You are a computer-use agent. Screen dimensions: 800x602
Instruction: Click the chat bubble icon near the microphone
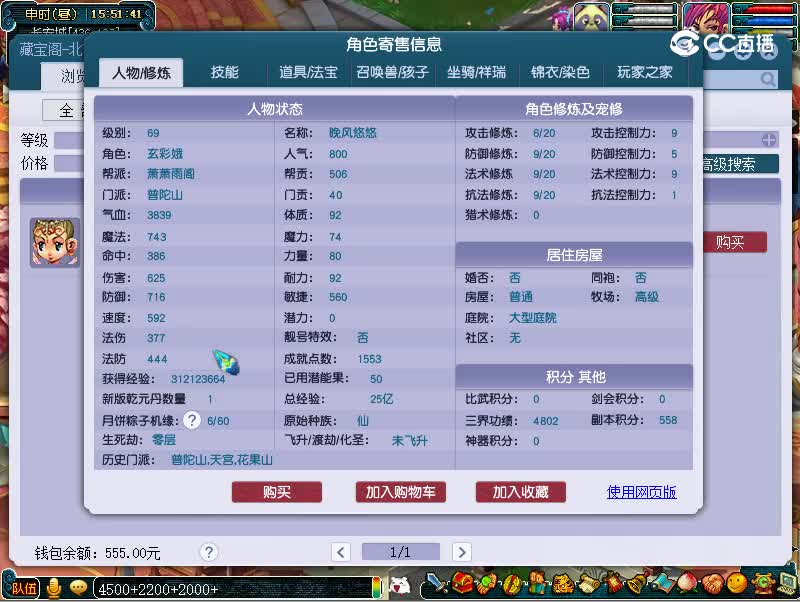[x=78, y=588]
